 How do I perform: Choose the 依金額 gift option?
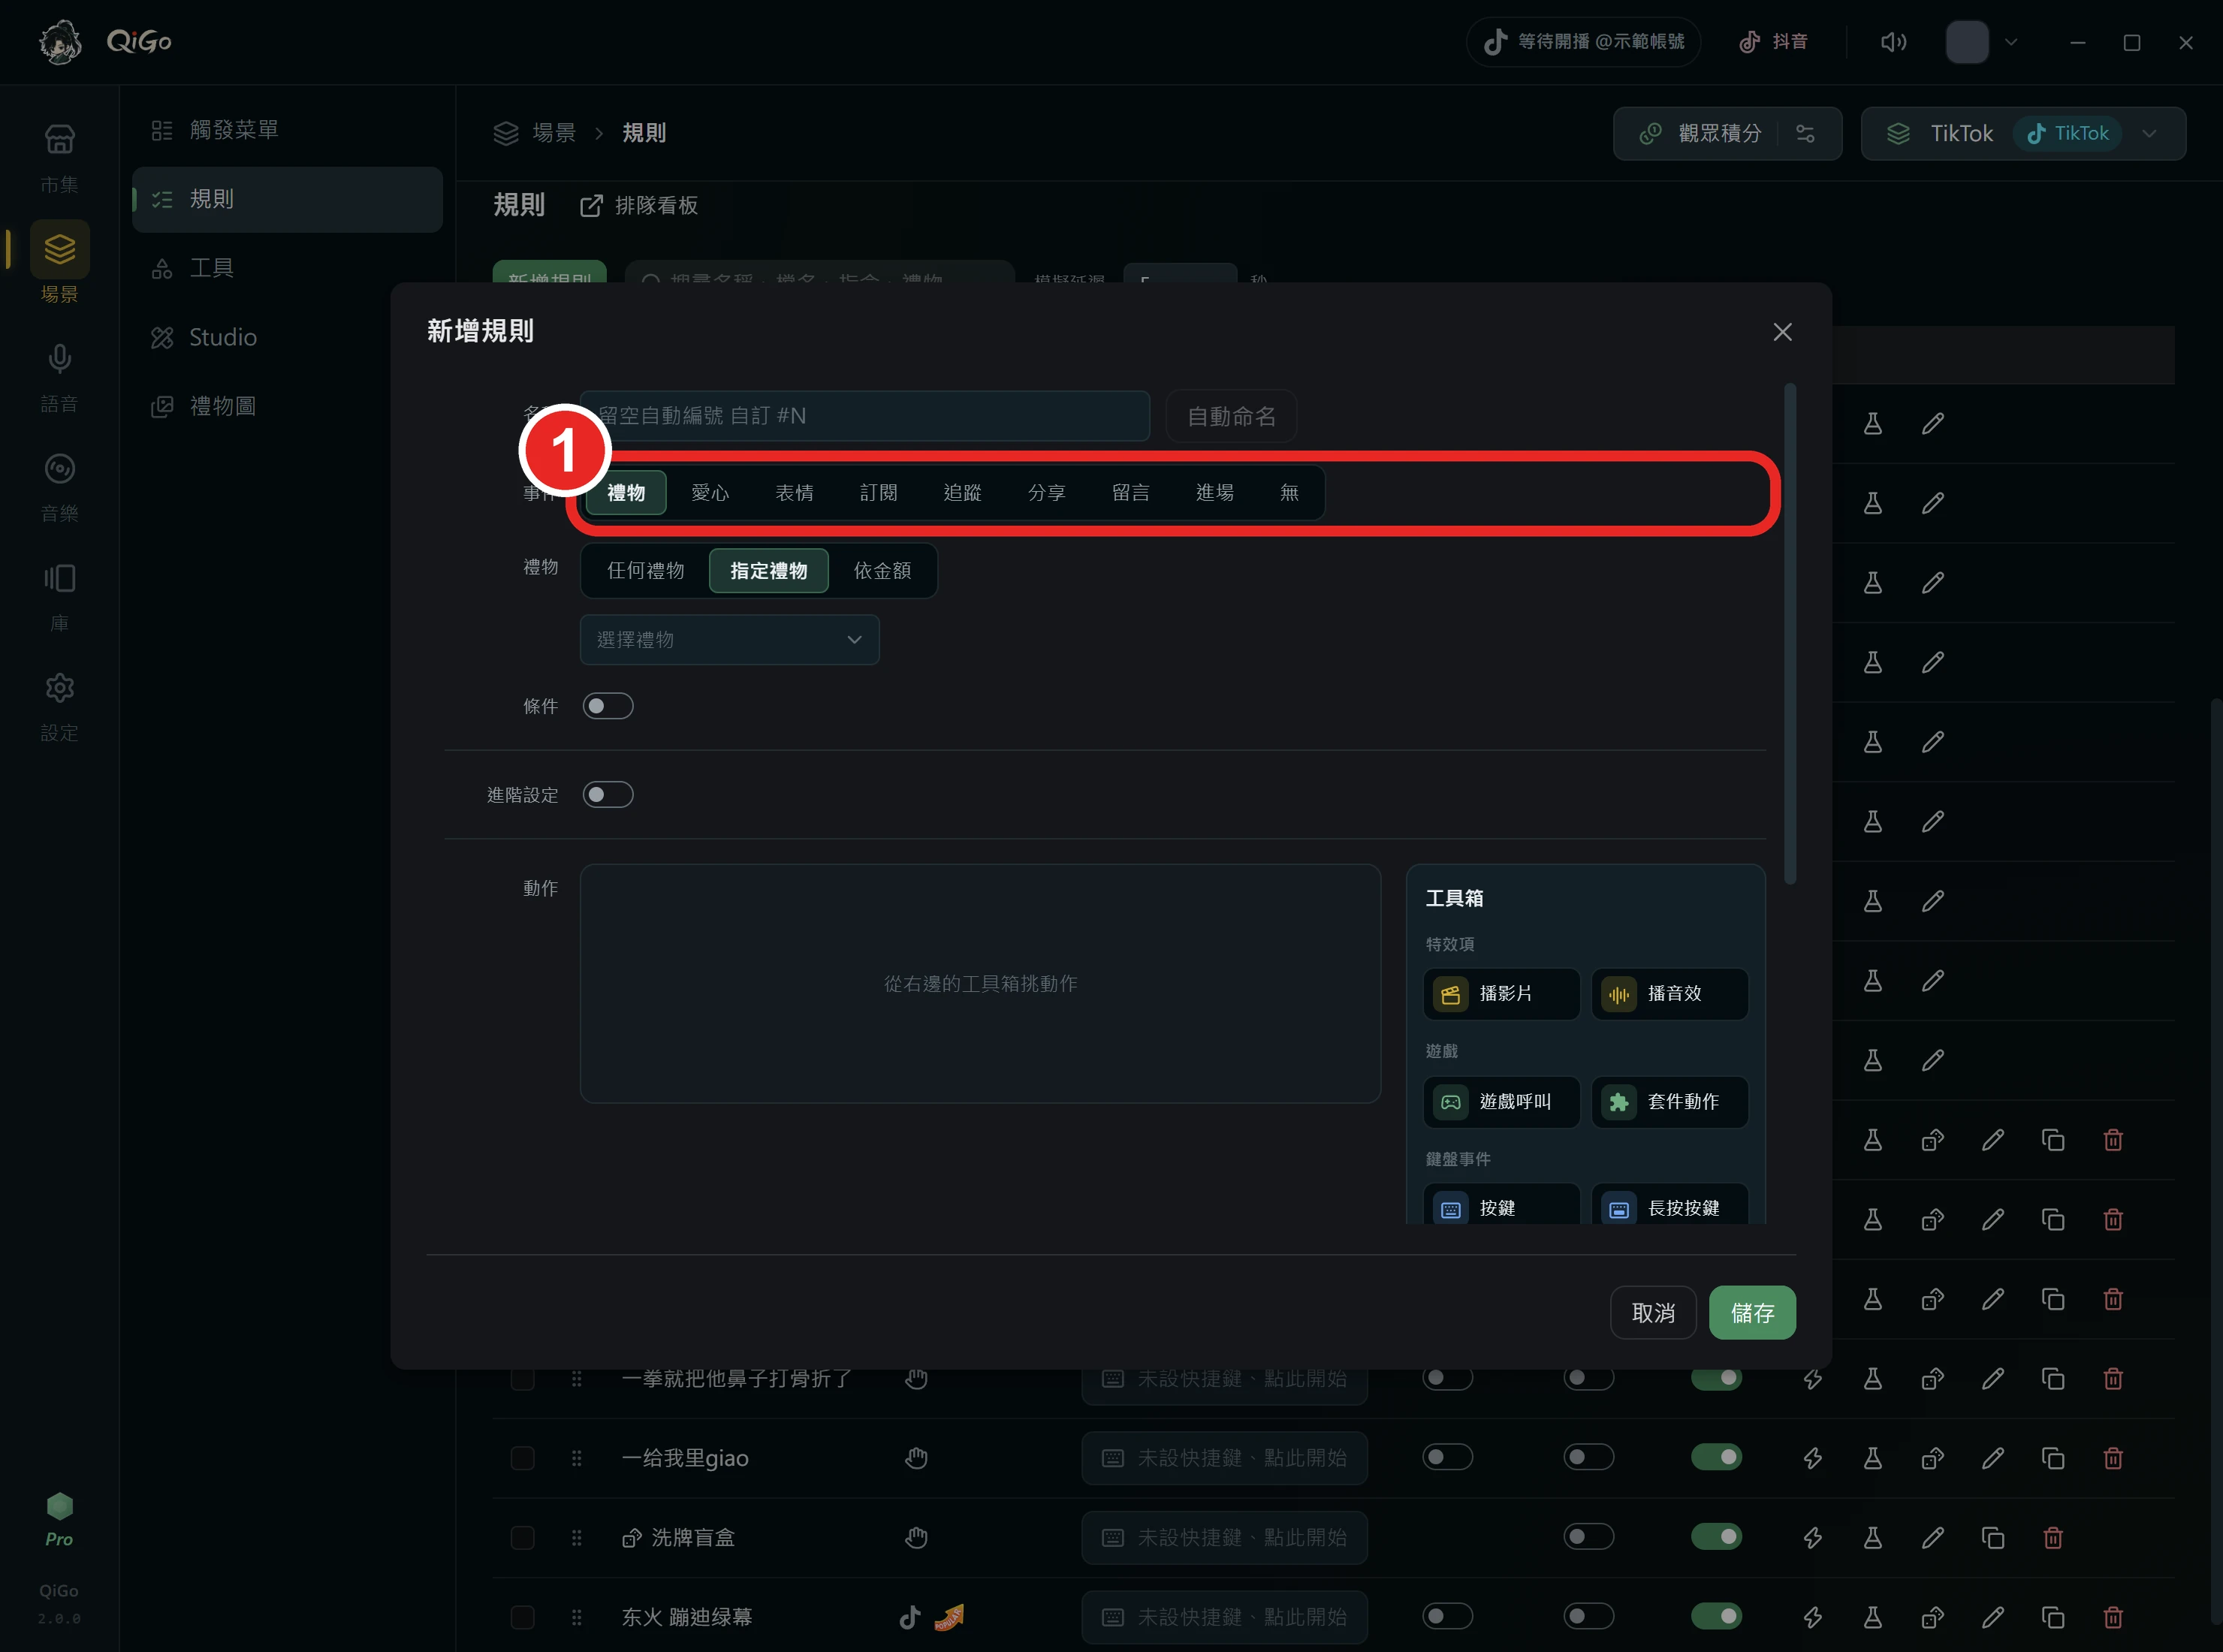click(882, 571)
